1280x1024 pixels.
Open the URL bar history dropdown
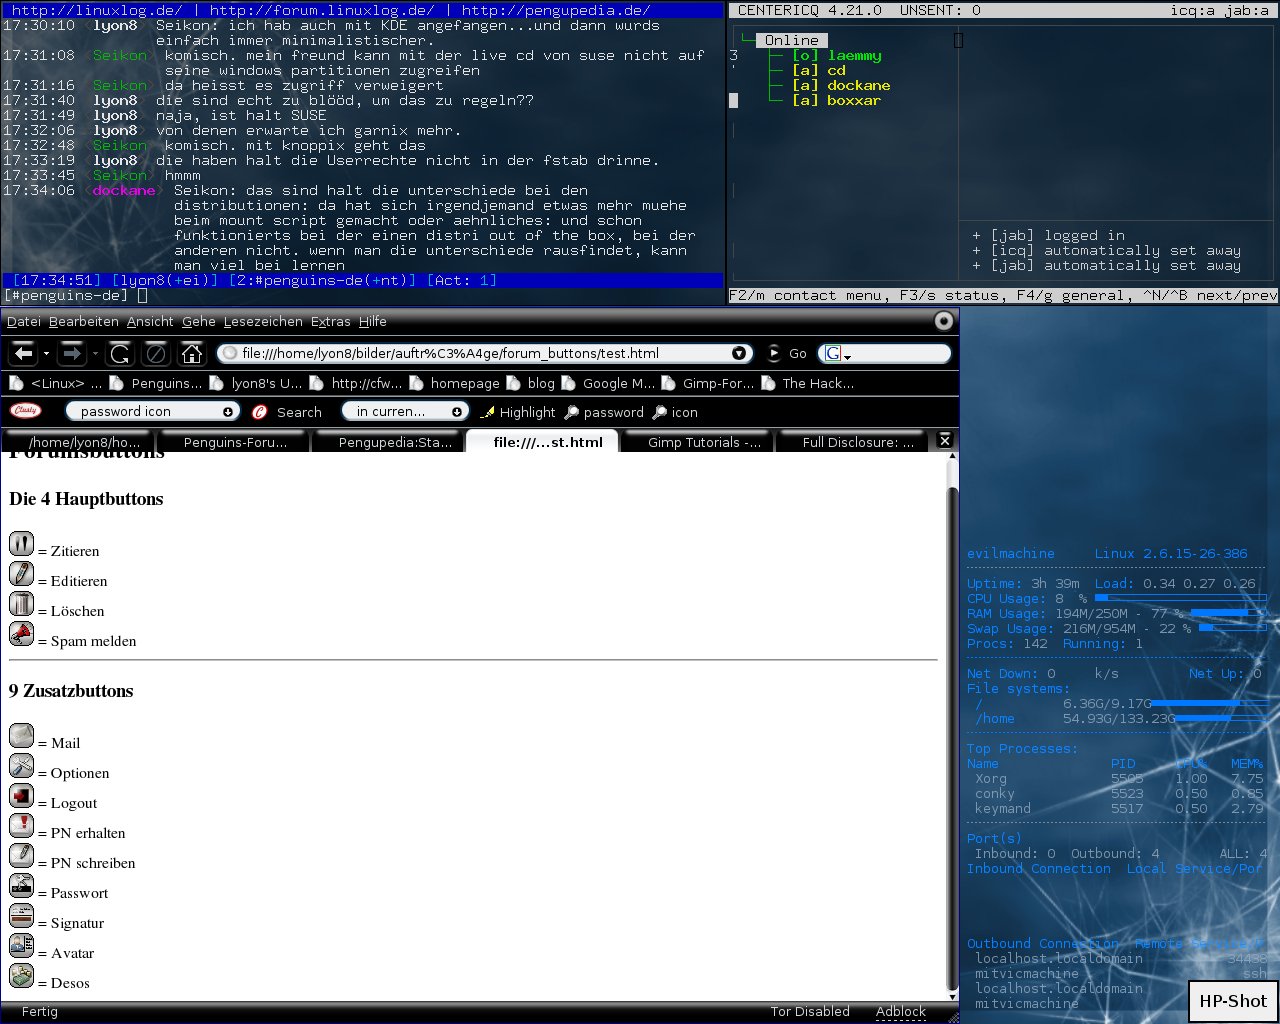point(739,353)
